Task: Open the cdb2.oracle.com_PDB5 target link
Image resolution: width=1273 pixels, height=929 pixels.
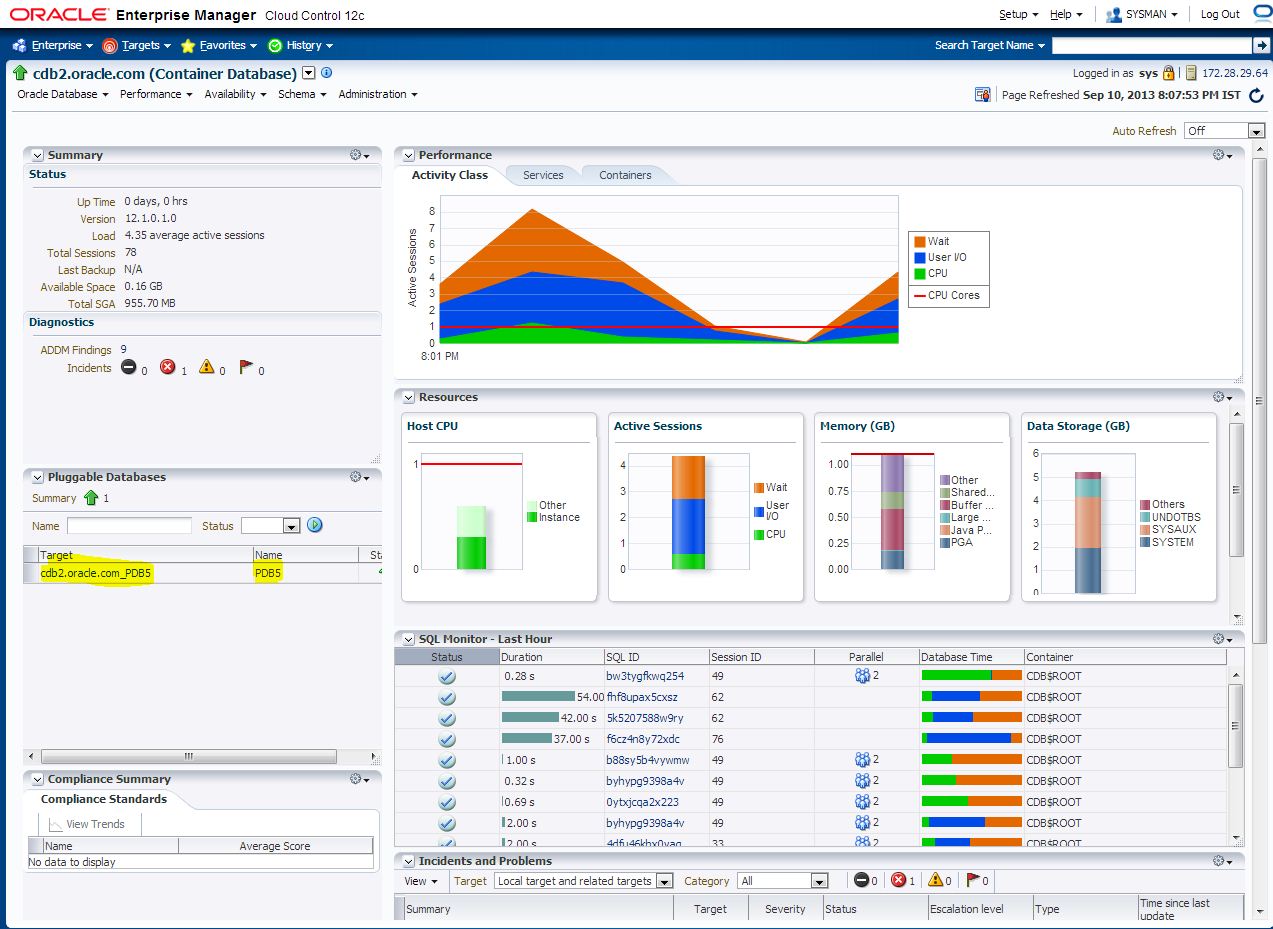Action: click(x=96, y=573)
